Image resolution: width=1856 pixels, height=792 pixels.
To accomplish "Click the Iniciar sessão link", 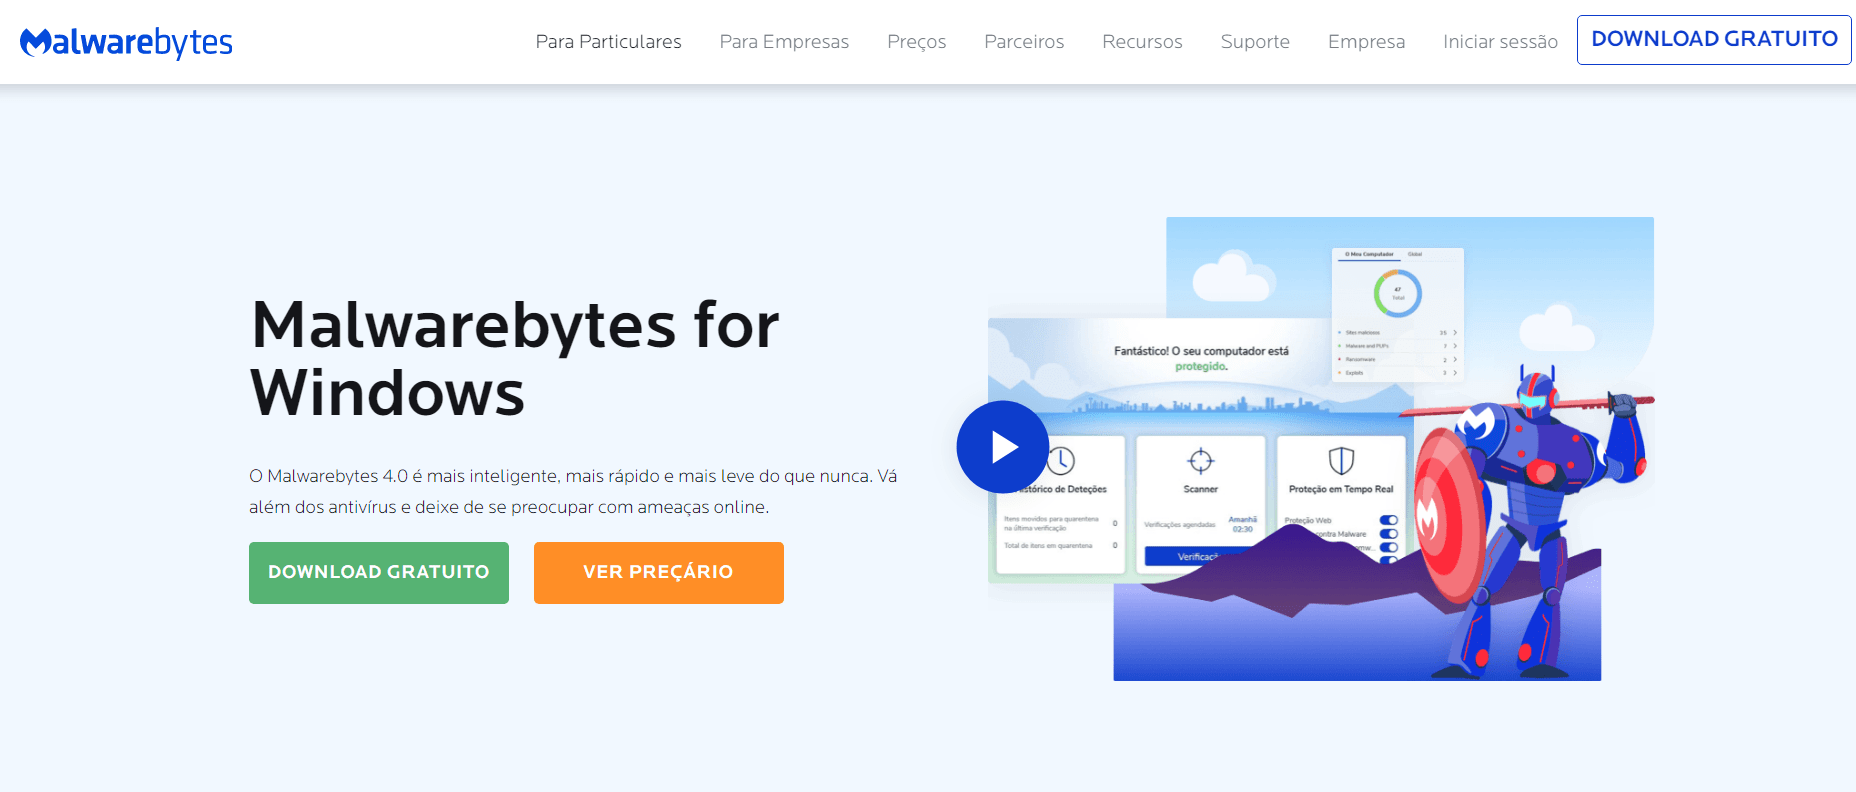I will click(1500, 42).
